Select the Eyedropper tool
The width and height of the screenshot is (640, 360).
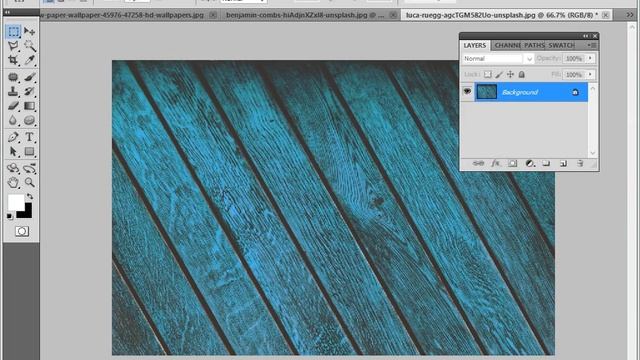coord(29,60)
